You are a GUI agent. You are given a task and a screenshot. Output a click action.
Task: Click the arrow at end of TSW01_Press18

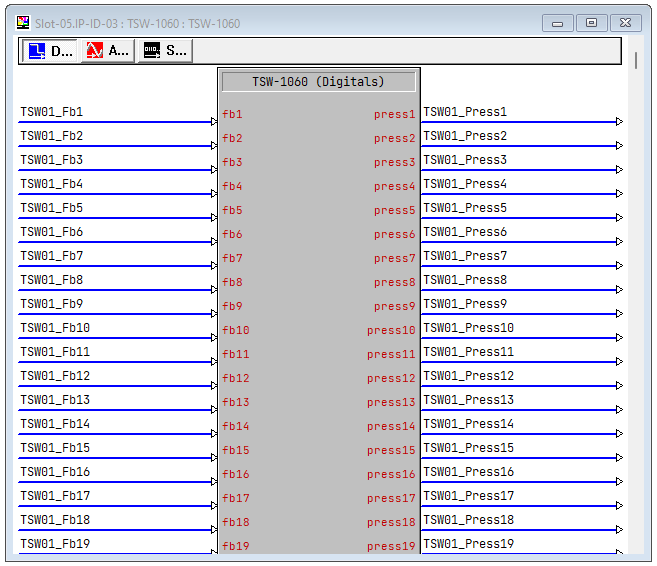click(619, 530)
